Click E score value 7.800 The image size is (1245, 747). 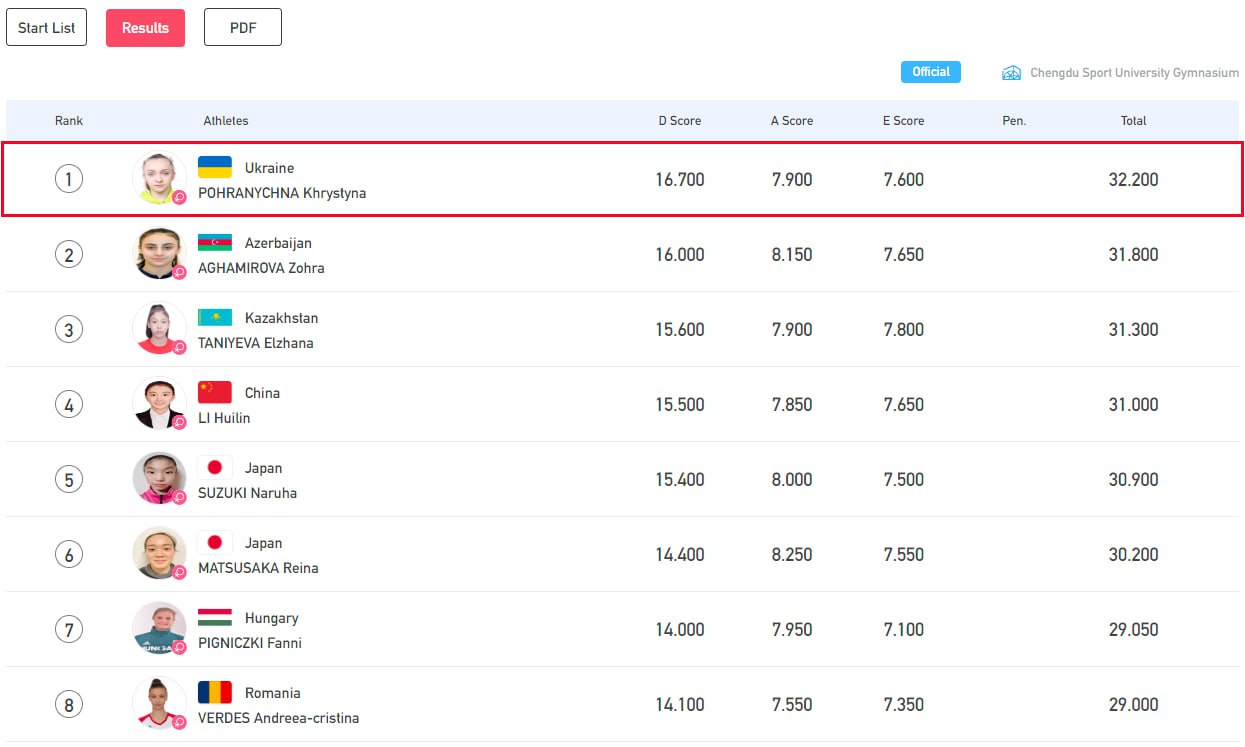click(x=904, y=330)
